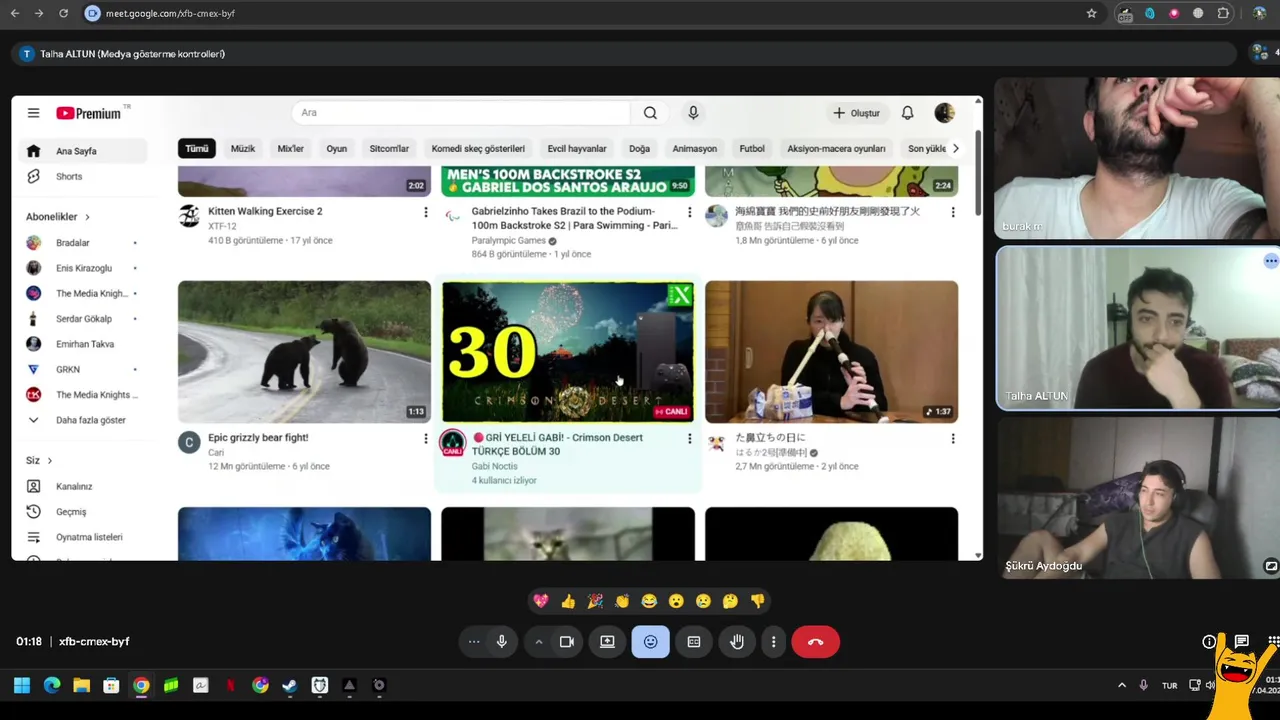The height and width of the screenshot is (720, 1280).
Task: Open the Enis Kirazoglu subscription channel
Action: pyautogui.click(x=84, y=268)
